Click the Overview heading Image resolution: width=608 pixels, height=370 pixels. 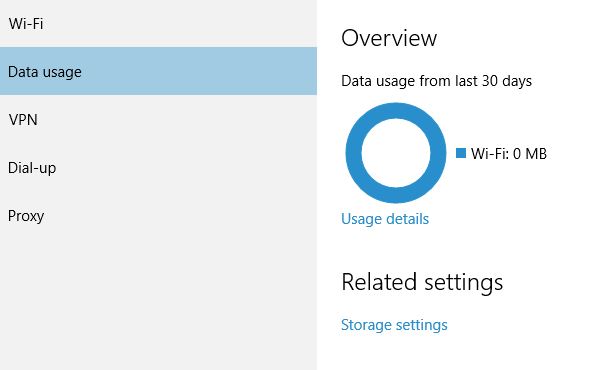click(389, 38)
